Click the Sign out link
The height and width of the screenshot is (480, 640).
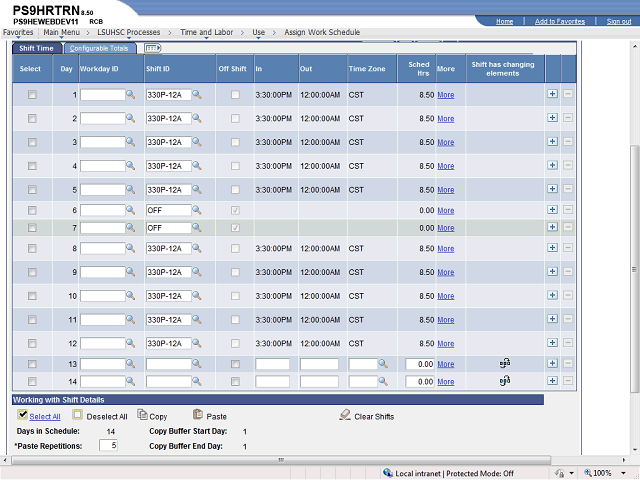(x=619, y=21)
